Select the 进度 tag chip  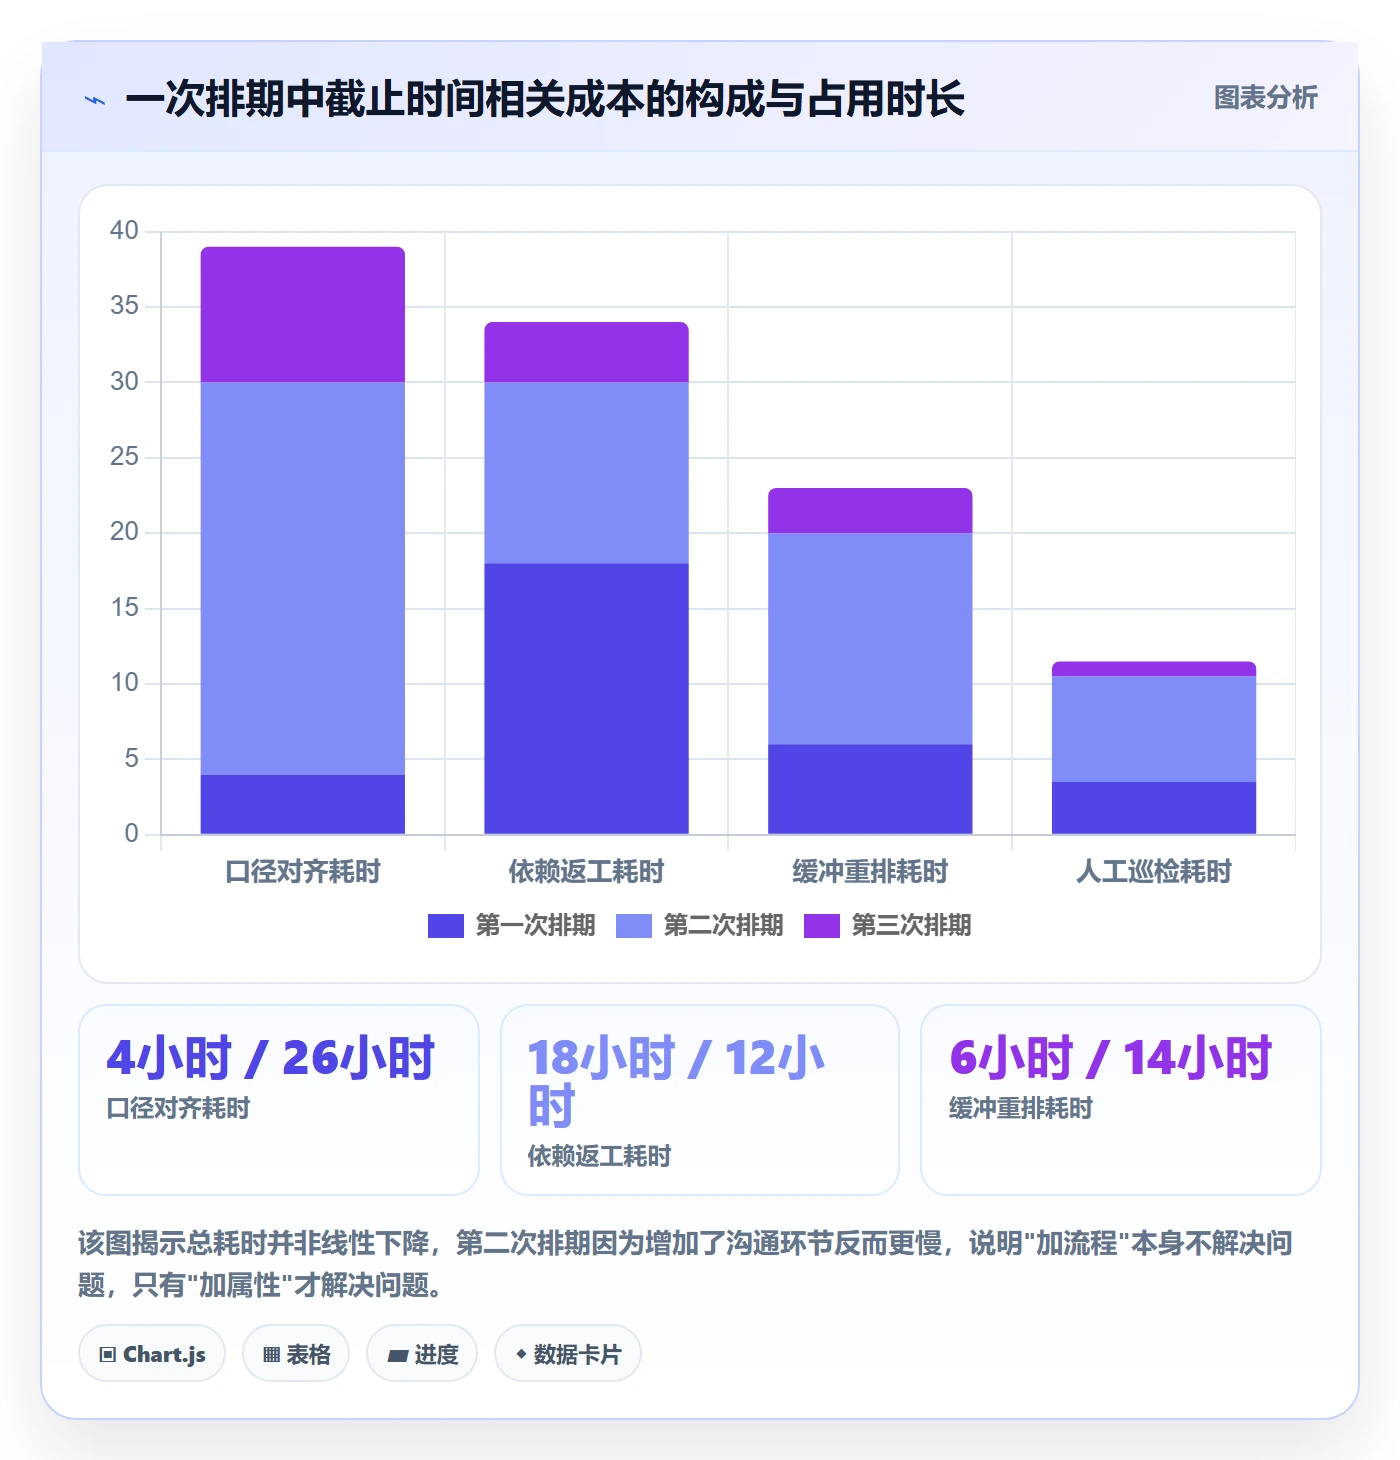coord(422,1354)
